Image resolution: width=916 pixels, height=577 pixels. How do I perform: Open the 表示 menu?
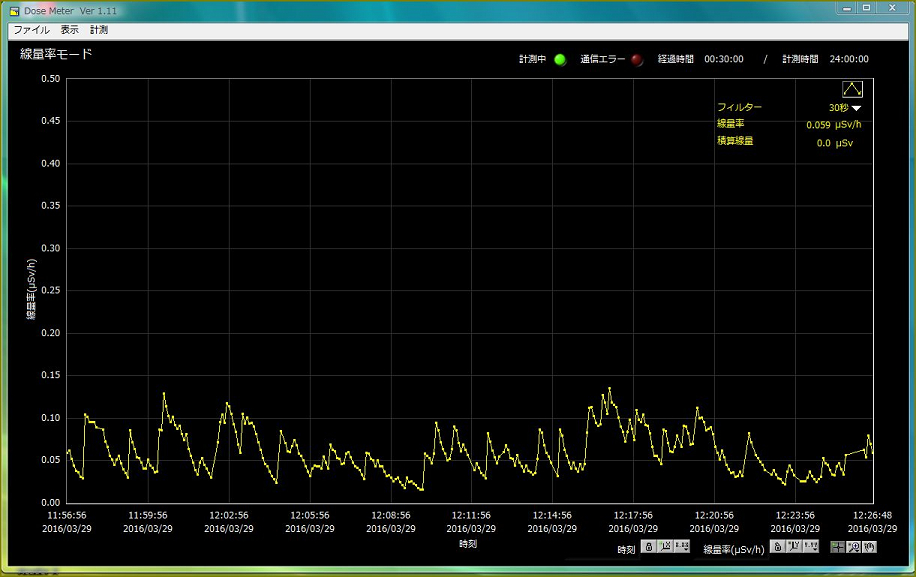(69, 30)
